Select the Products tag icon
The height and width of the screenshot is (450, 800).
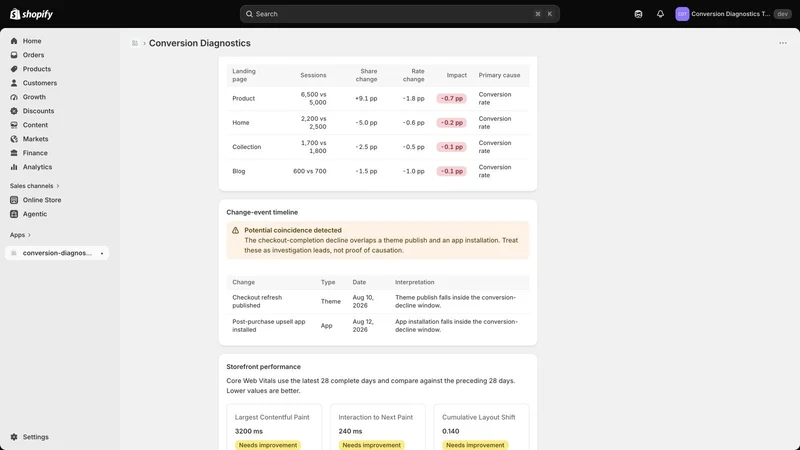click(14, 69)
